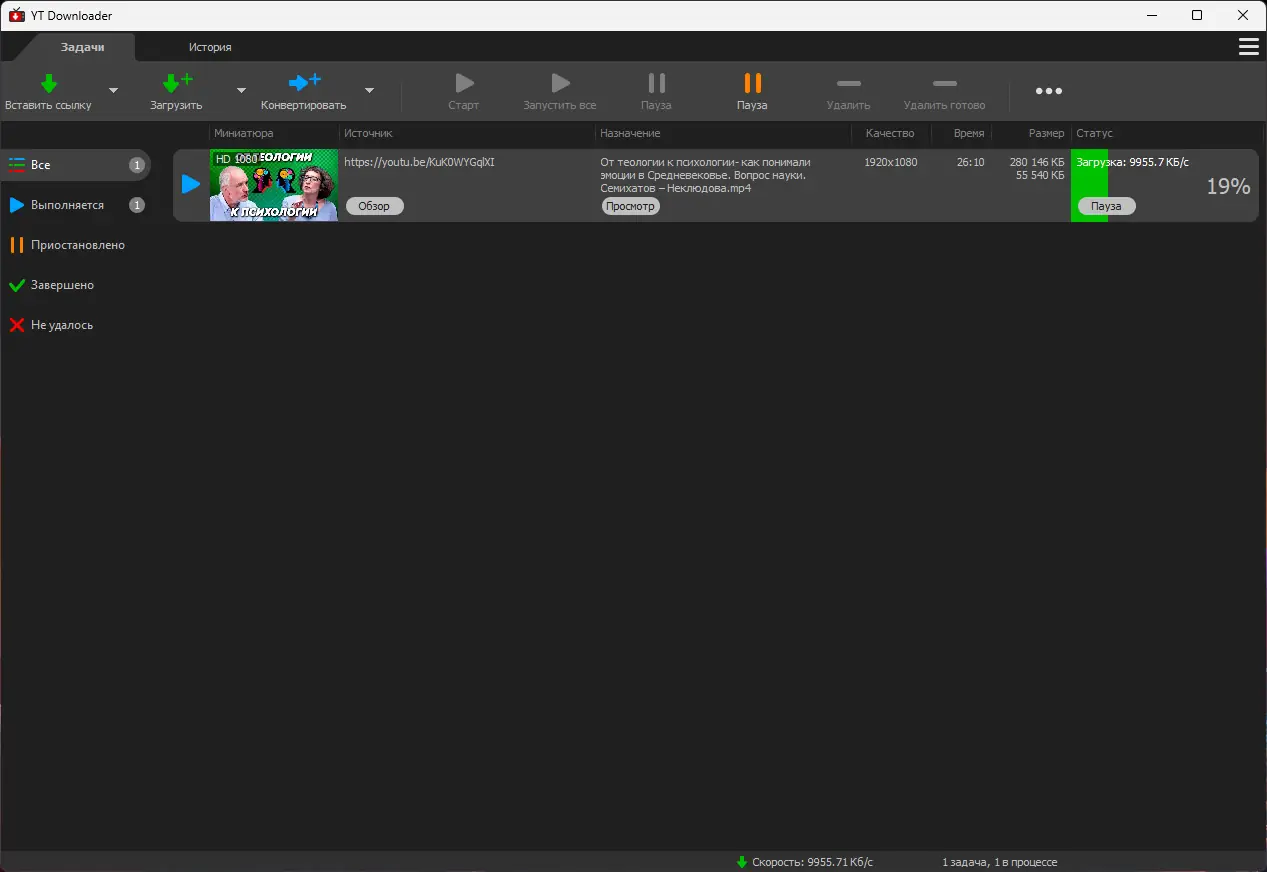Screen dimensions: 1267x872
Task: Click the Время column header
Action: pos(969,133)
